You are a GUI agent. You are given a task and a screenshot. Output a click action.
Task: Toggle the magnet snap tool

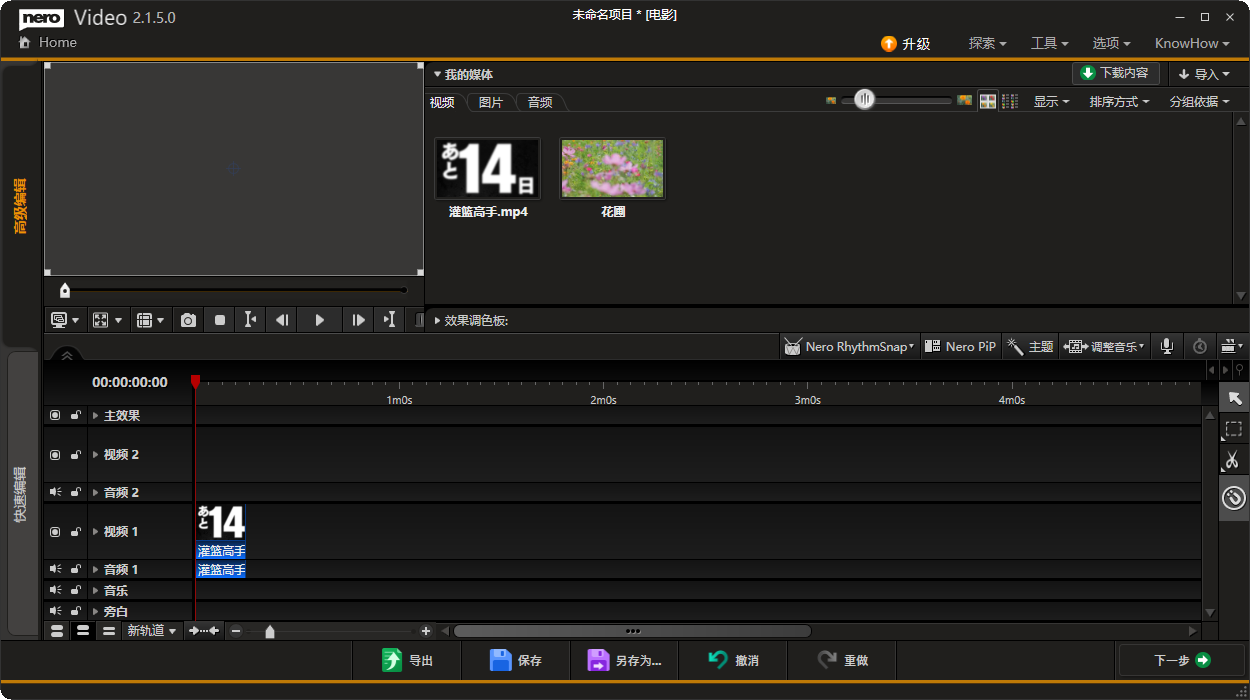(1234, 497)
